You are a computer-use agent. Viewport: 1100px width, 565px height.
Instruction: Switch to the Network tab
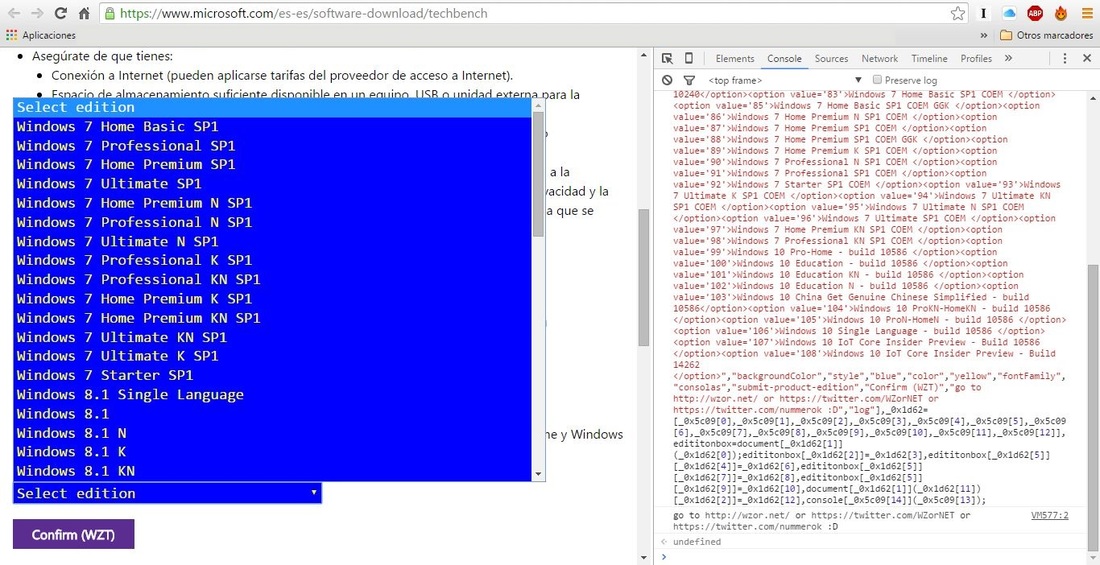(879, 58)
